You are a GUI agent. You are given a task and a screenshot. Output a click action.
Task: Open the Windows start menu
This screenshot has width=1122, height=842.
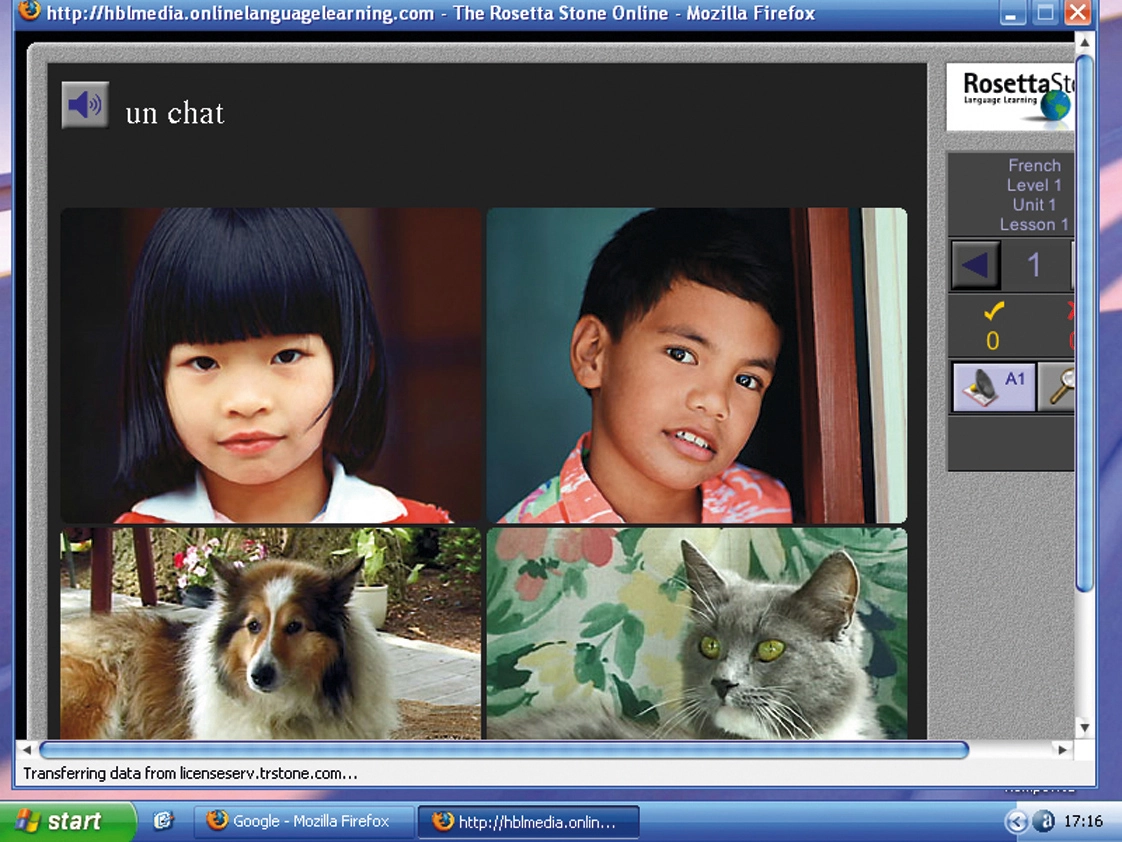click(67, 821)
